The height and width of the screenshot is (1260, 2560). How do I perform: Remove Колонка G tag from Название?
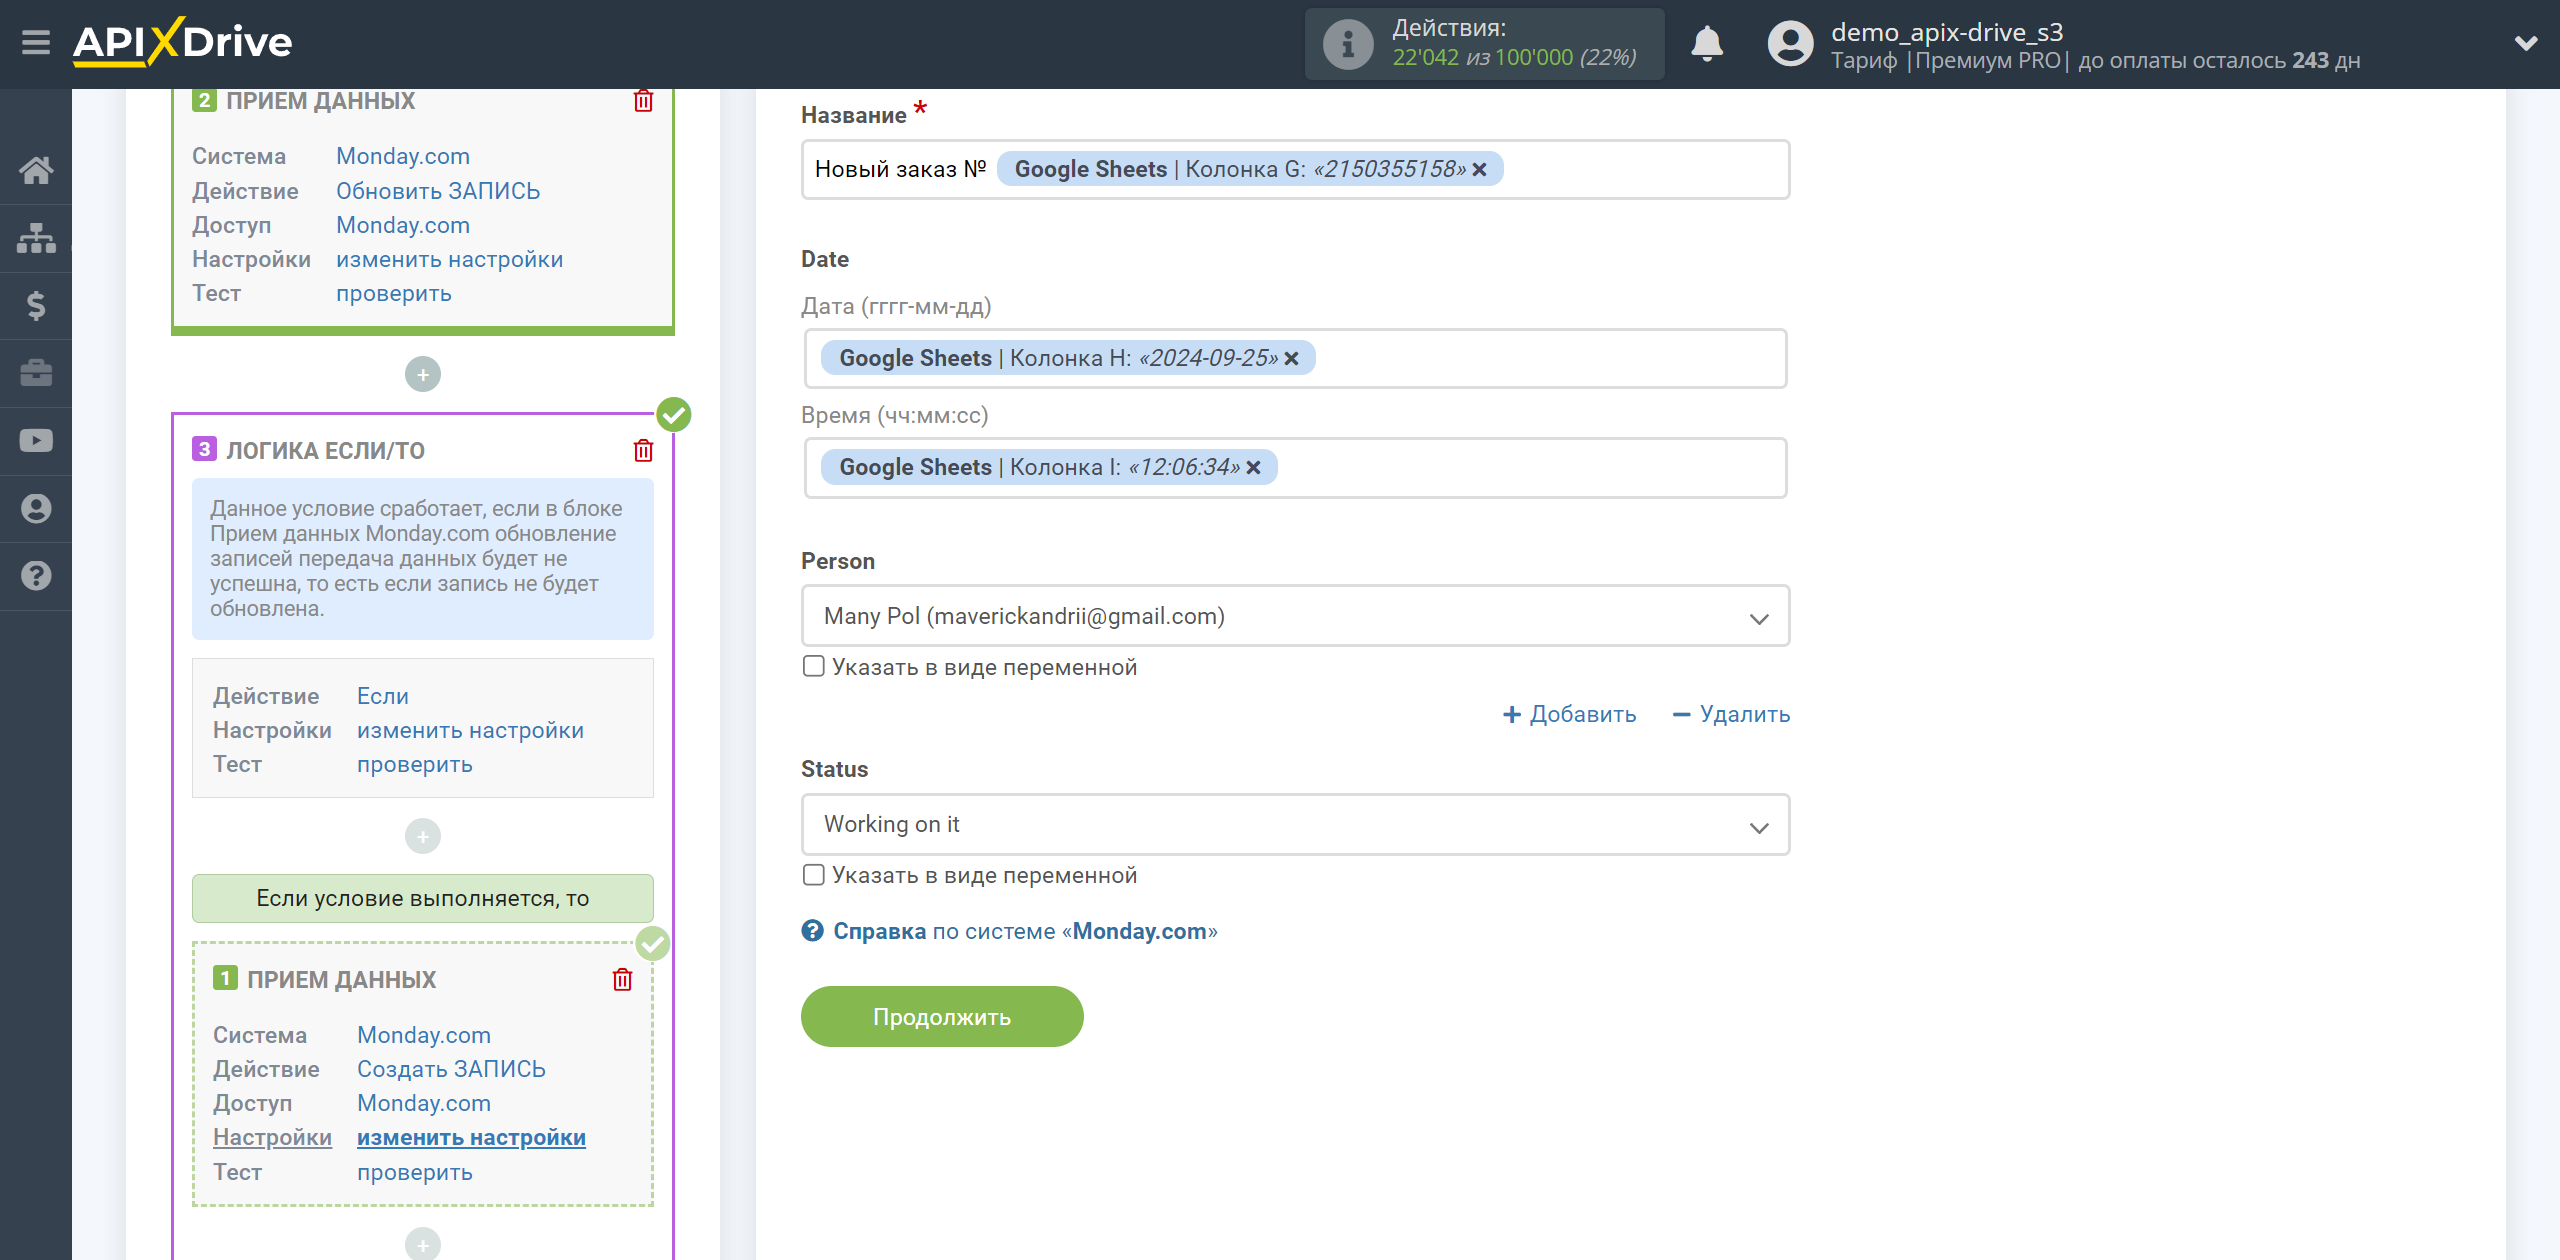point(1479,170)
